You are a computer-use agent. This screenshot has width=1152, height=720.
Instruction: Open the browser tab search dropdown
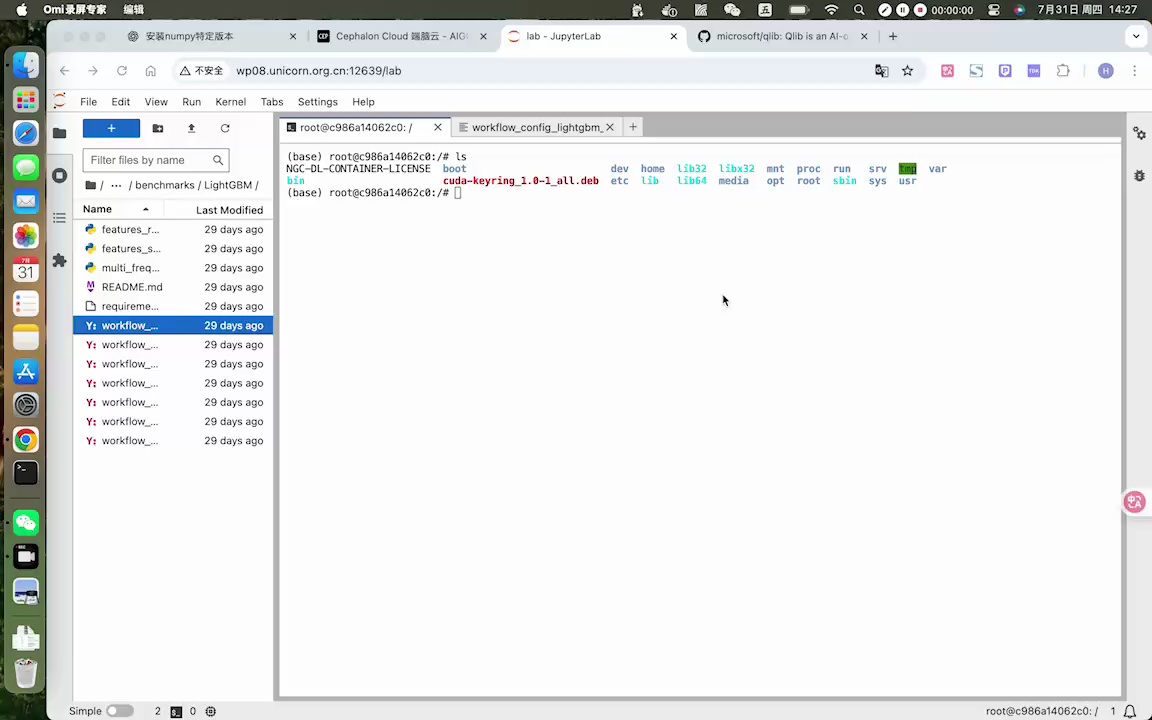pyautogui.click(x=1135, y=36)
